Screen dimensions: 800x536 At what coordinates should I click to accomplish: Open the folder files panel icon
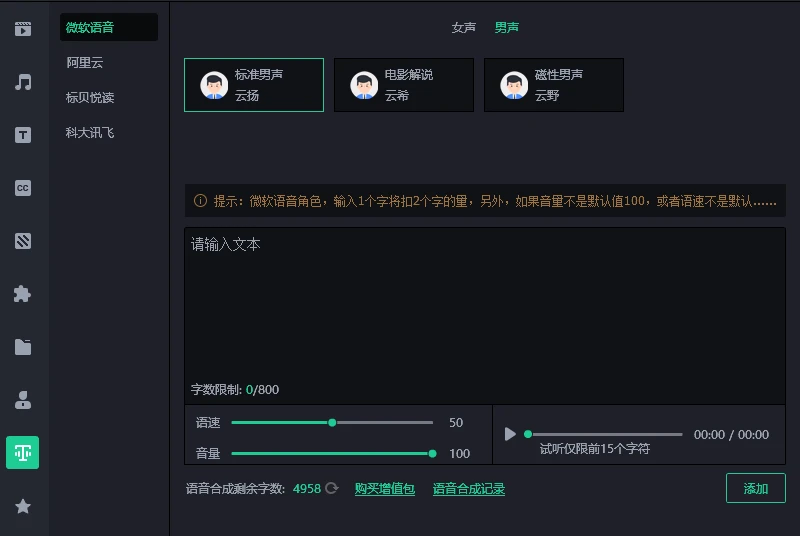[x=23, y=347]
